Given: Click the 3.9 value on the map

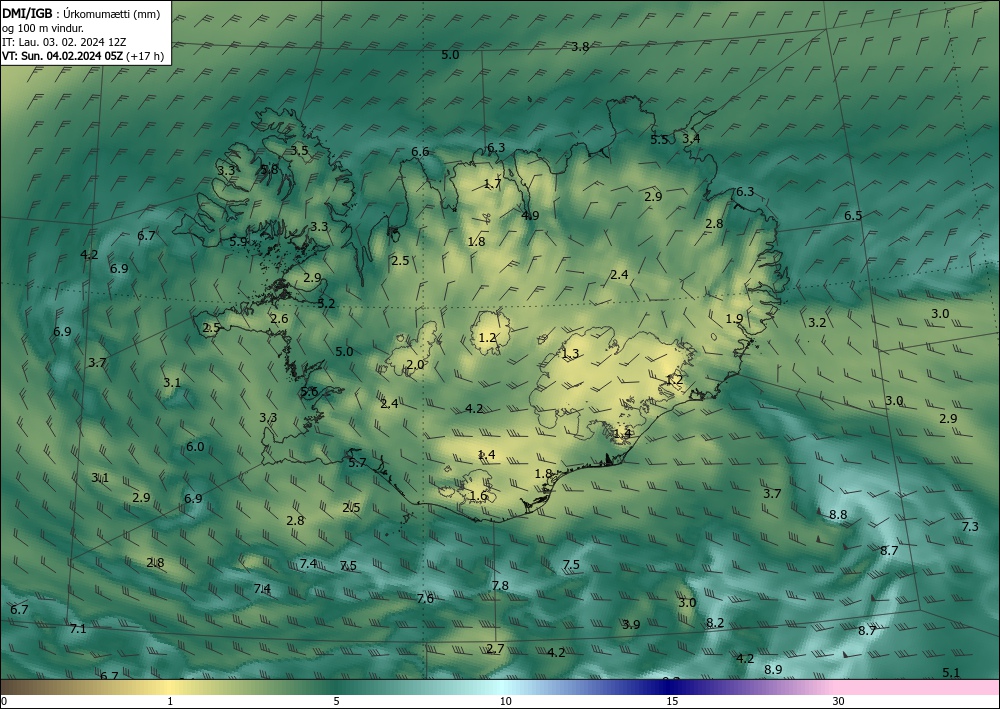Looking at the screenshot, I should 631,624.
